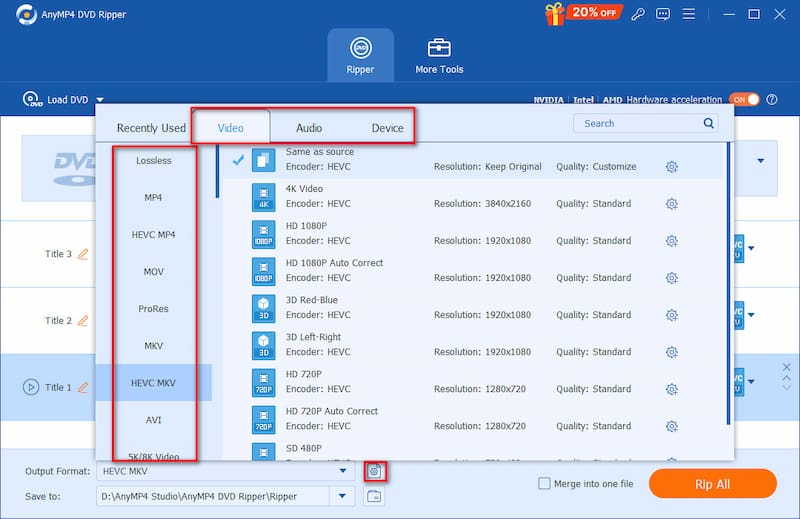Select HEVC MKV format category
This screenshot has width=800, height=519.
tap(153, 383)
